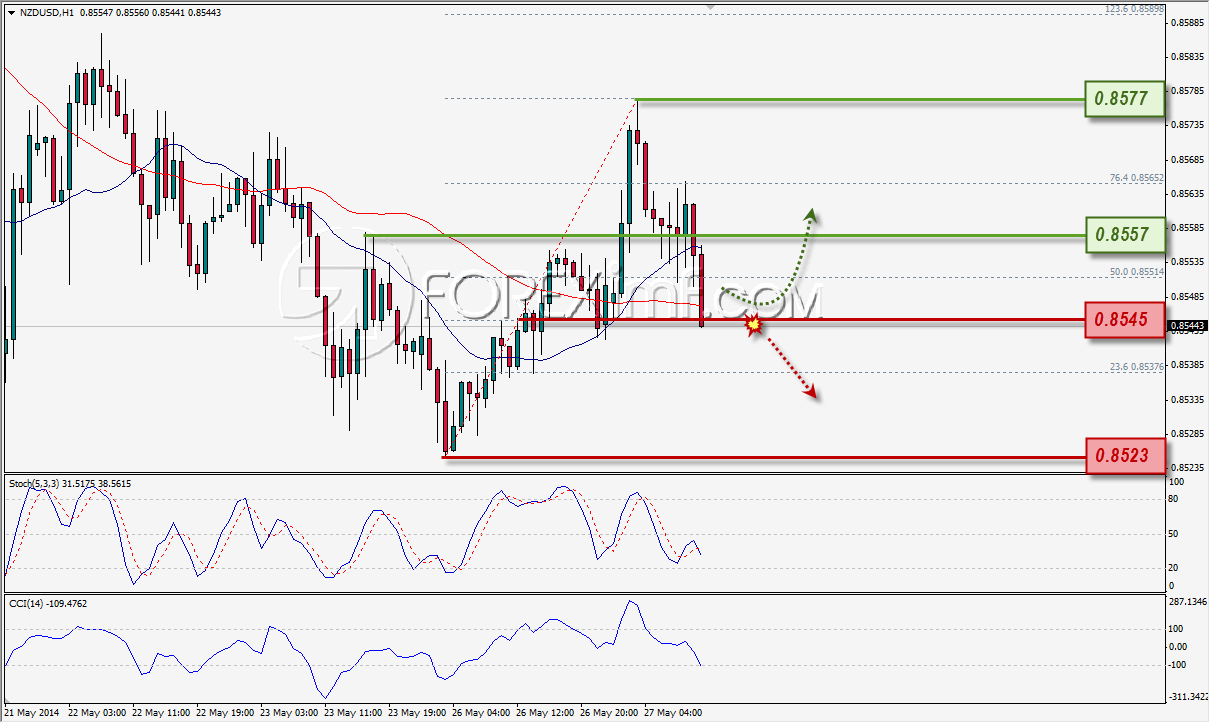
Task: Click the 0.8577 green horizontal line
Action: point(860,100)
